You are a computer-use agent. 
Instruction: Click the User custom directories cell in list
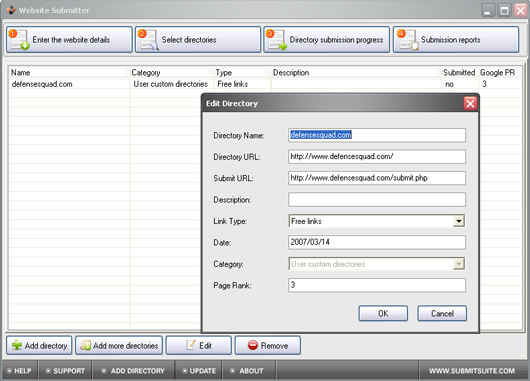tap(170, 84)
